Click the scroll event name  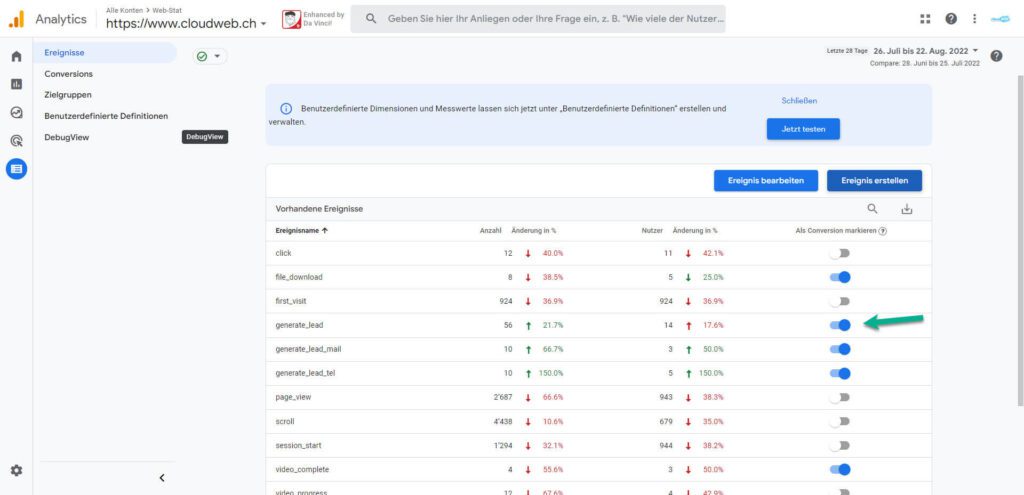click(x=285, y=421)
